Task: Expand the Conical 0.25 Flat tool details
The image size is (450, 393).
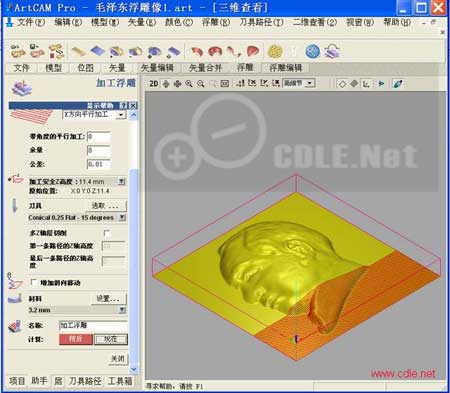Action: point(122,218)
